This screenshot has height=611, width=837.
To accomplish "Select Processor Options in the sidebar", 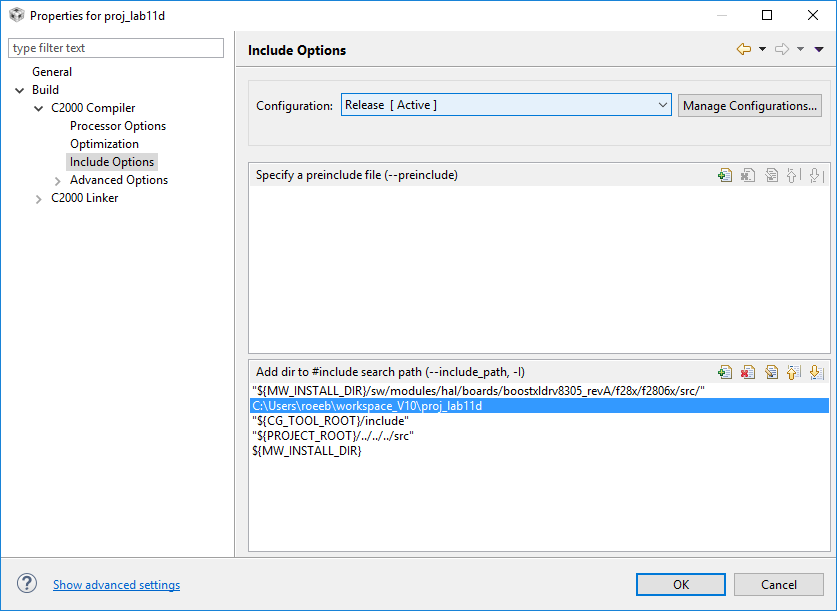I will [x=117, y=125].
